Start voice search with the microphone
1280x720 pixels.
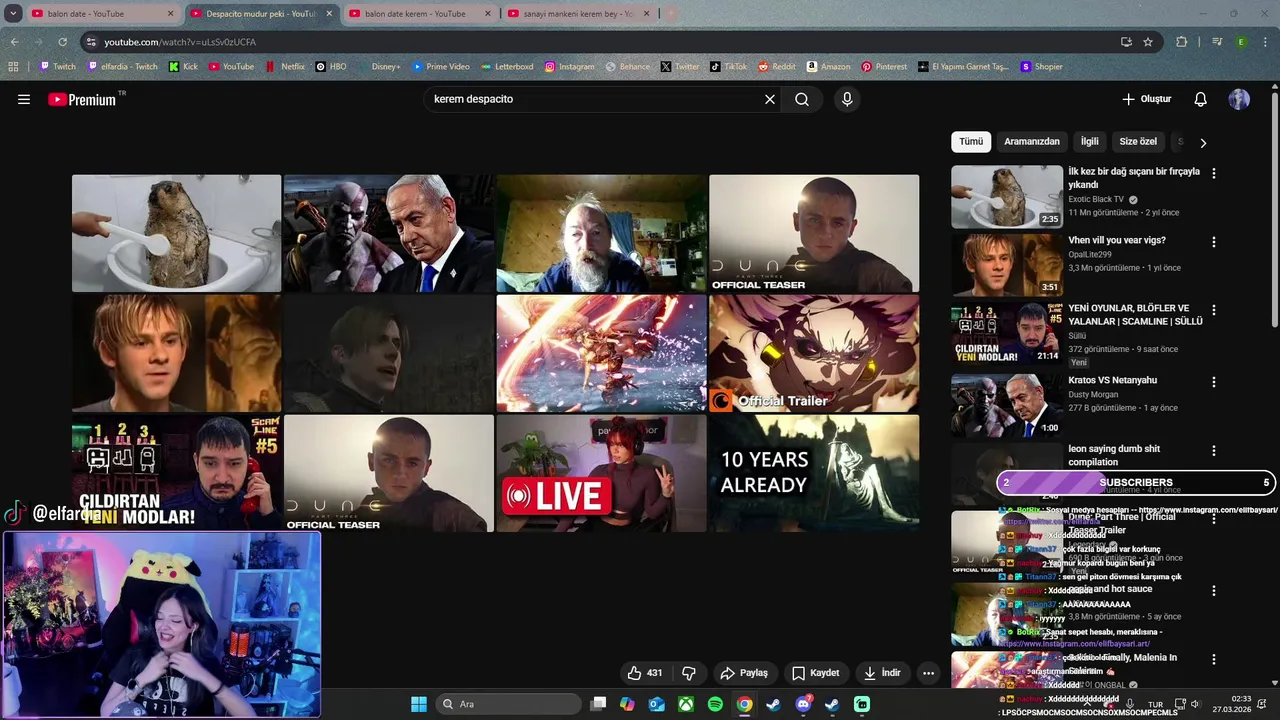coord(847,99)
